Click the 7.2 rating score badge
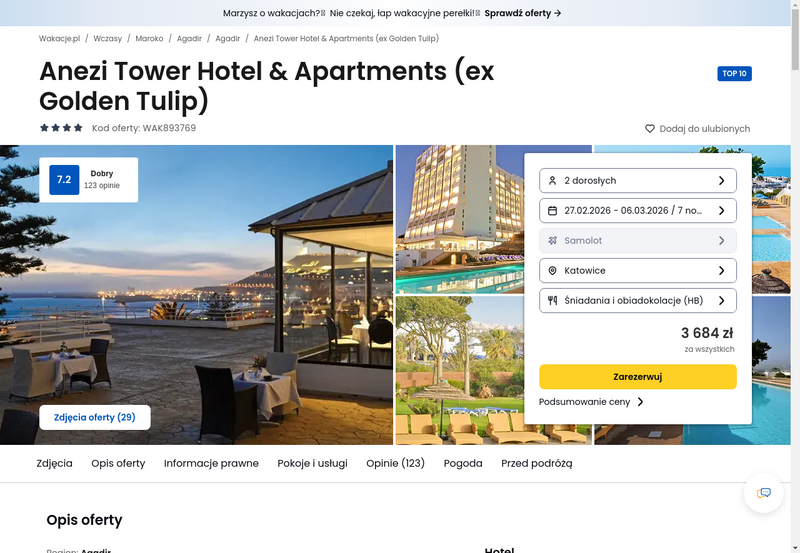The height and width of the screenshot is (553, 800). pos(64,180)
